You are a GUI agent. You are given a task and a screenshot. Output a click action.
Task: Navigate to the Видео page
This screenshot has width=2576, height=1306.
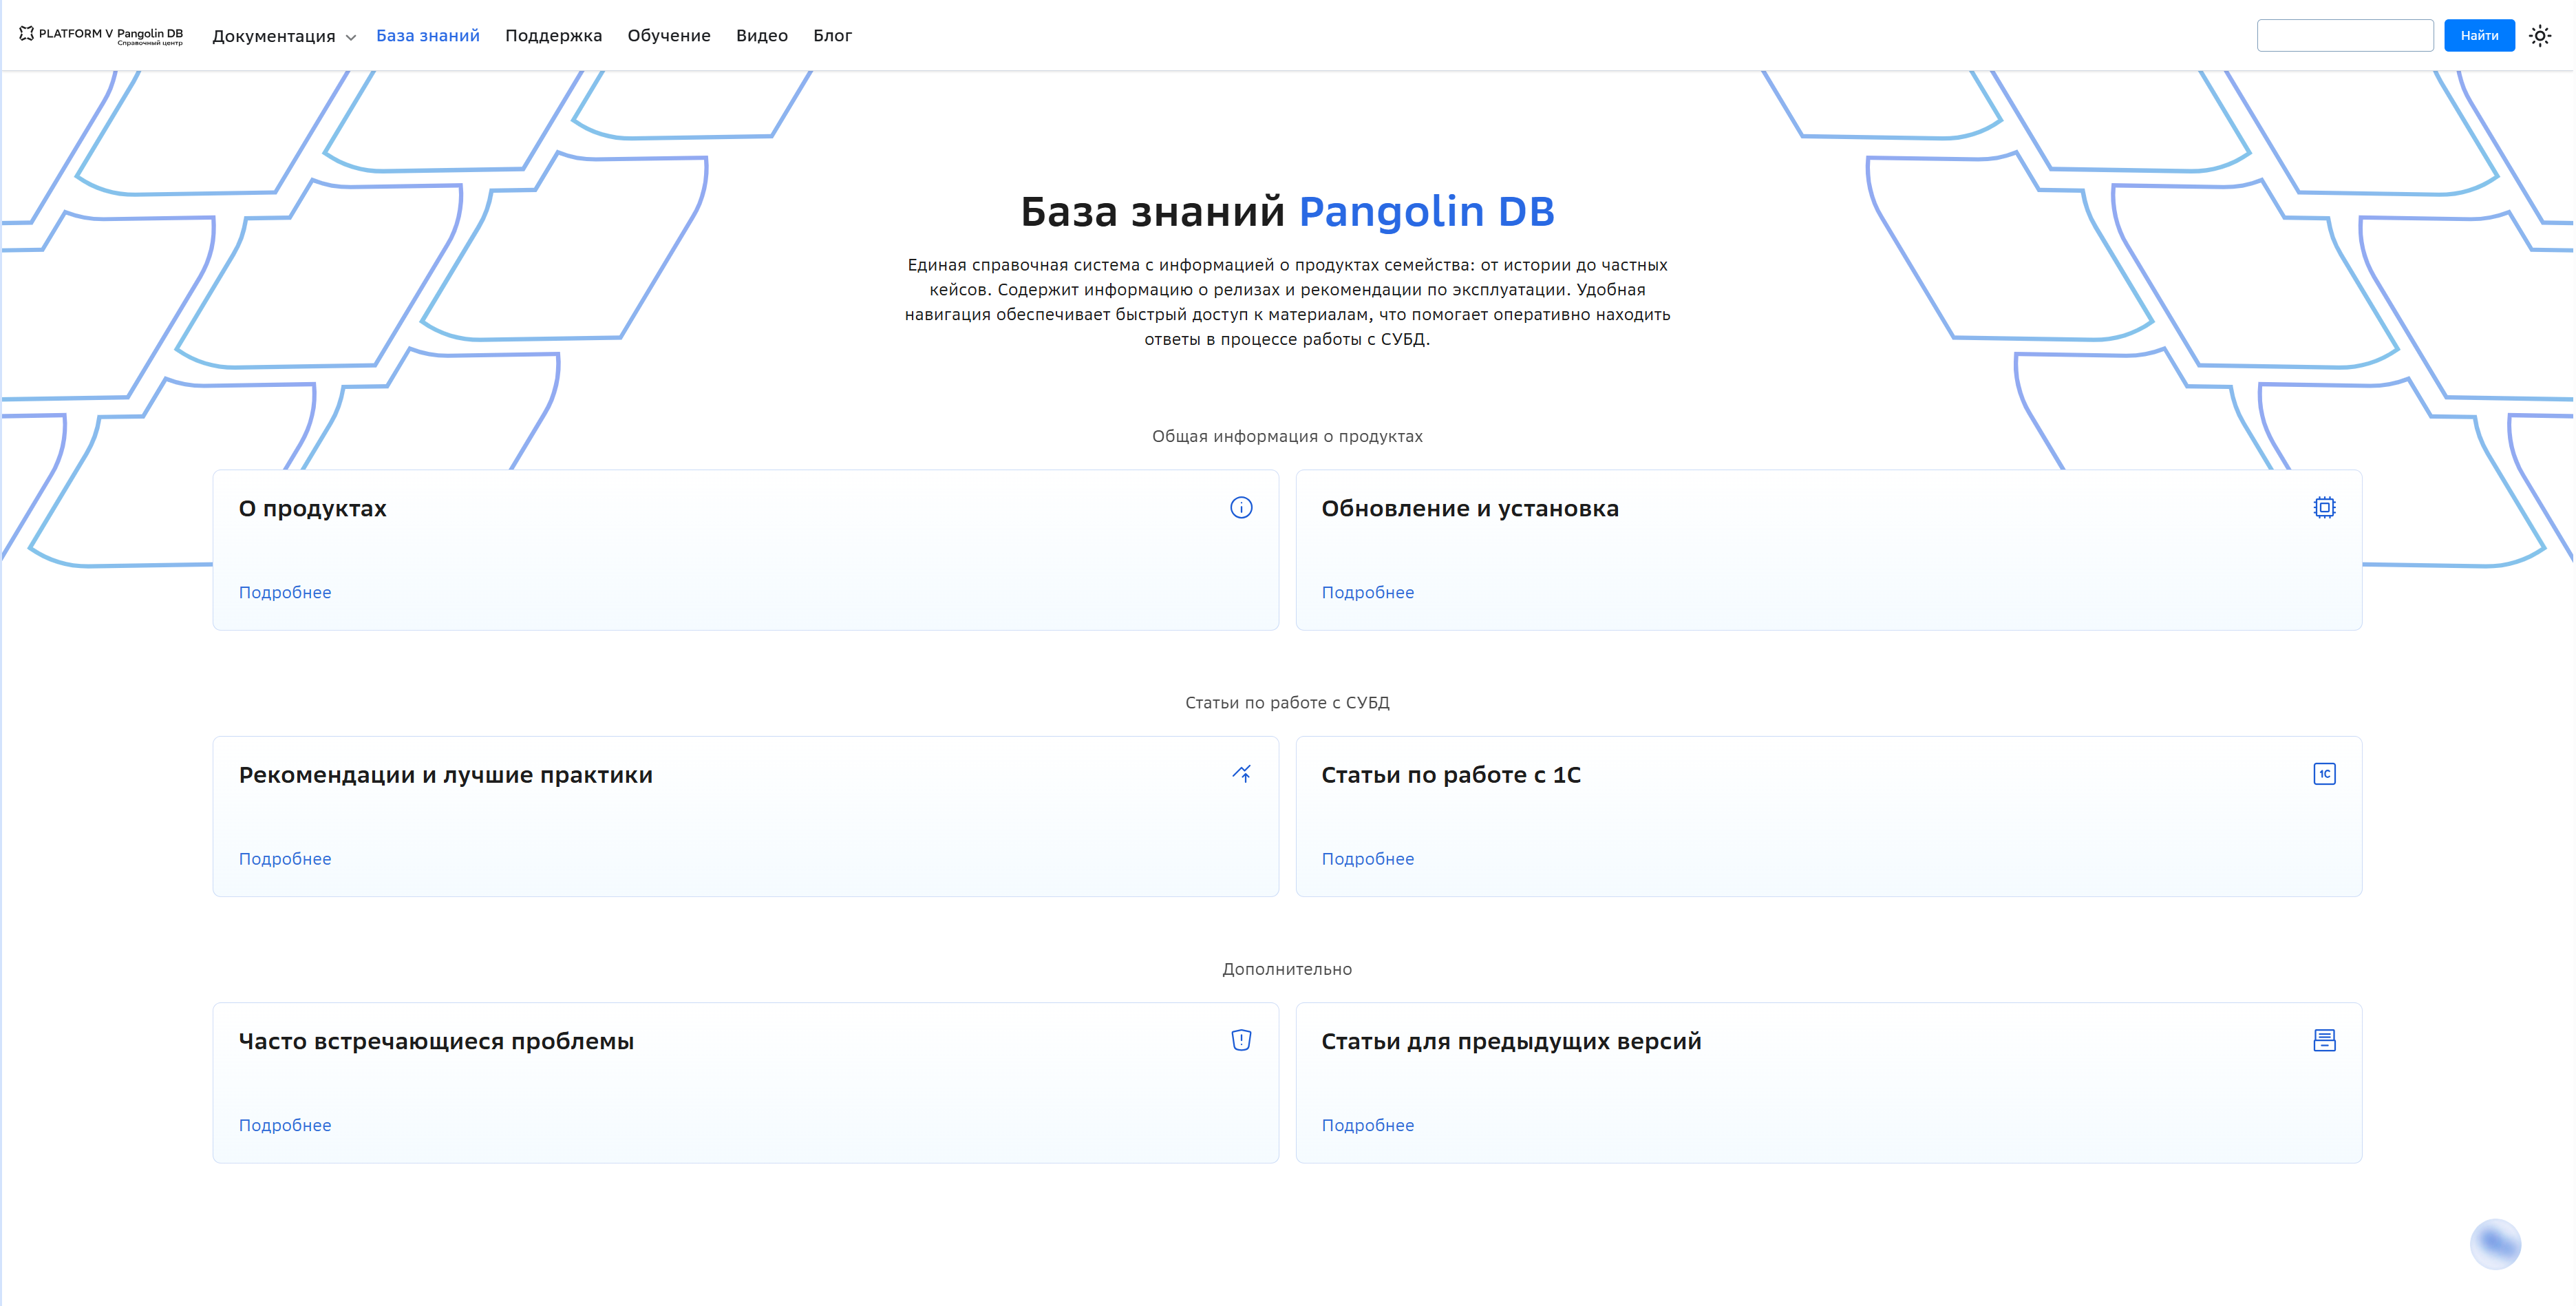762,36
